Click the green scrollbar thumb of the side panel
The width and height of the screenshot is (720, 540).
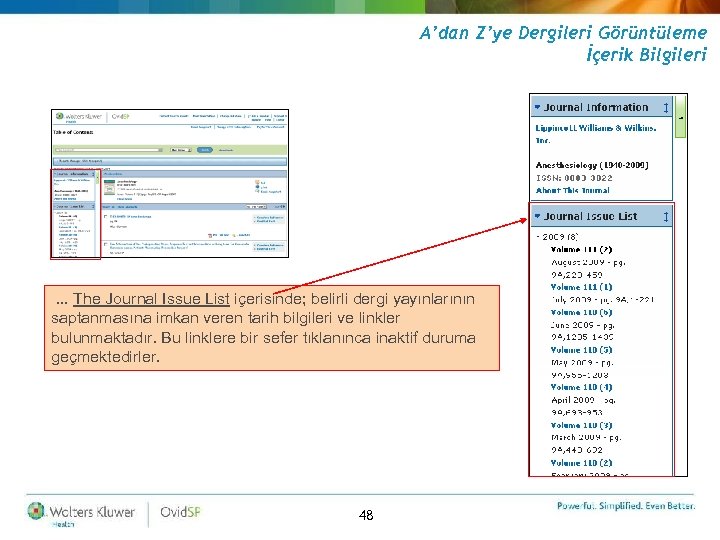point(681,117)
